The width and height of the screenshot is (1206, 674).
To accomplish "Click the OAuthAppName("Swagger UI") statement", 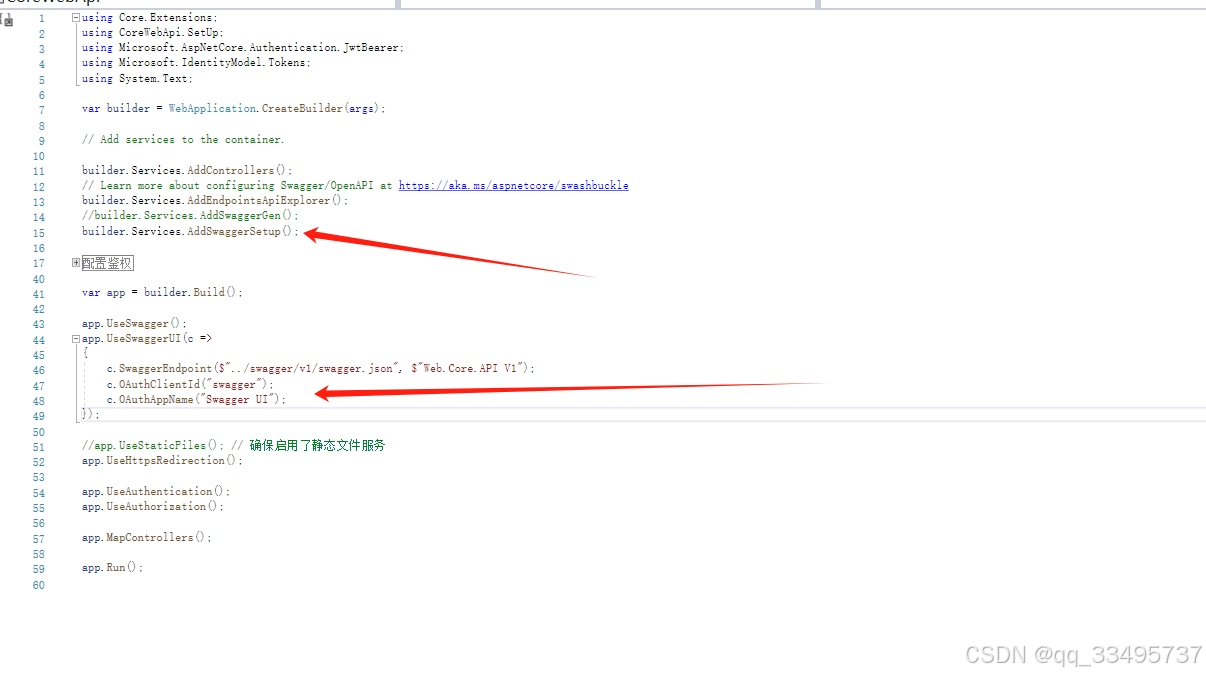I will [x=195, y=399].
